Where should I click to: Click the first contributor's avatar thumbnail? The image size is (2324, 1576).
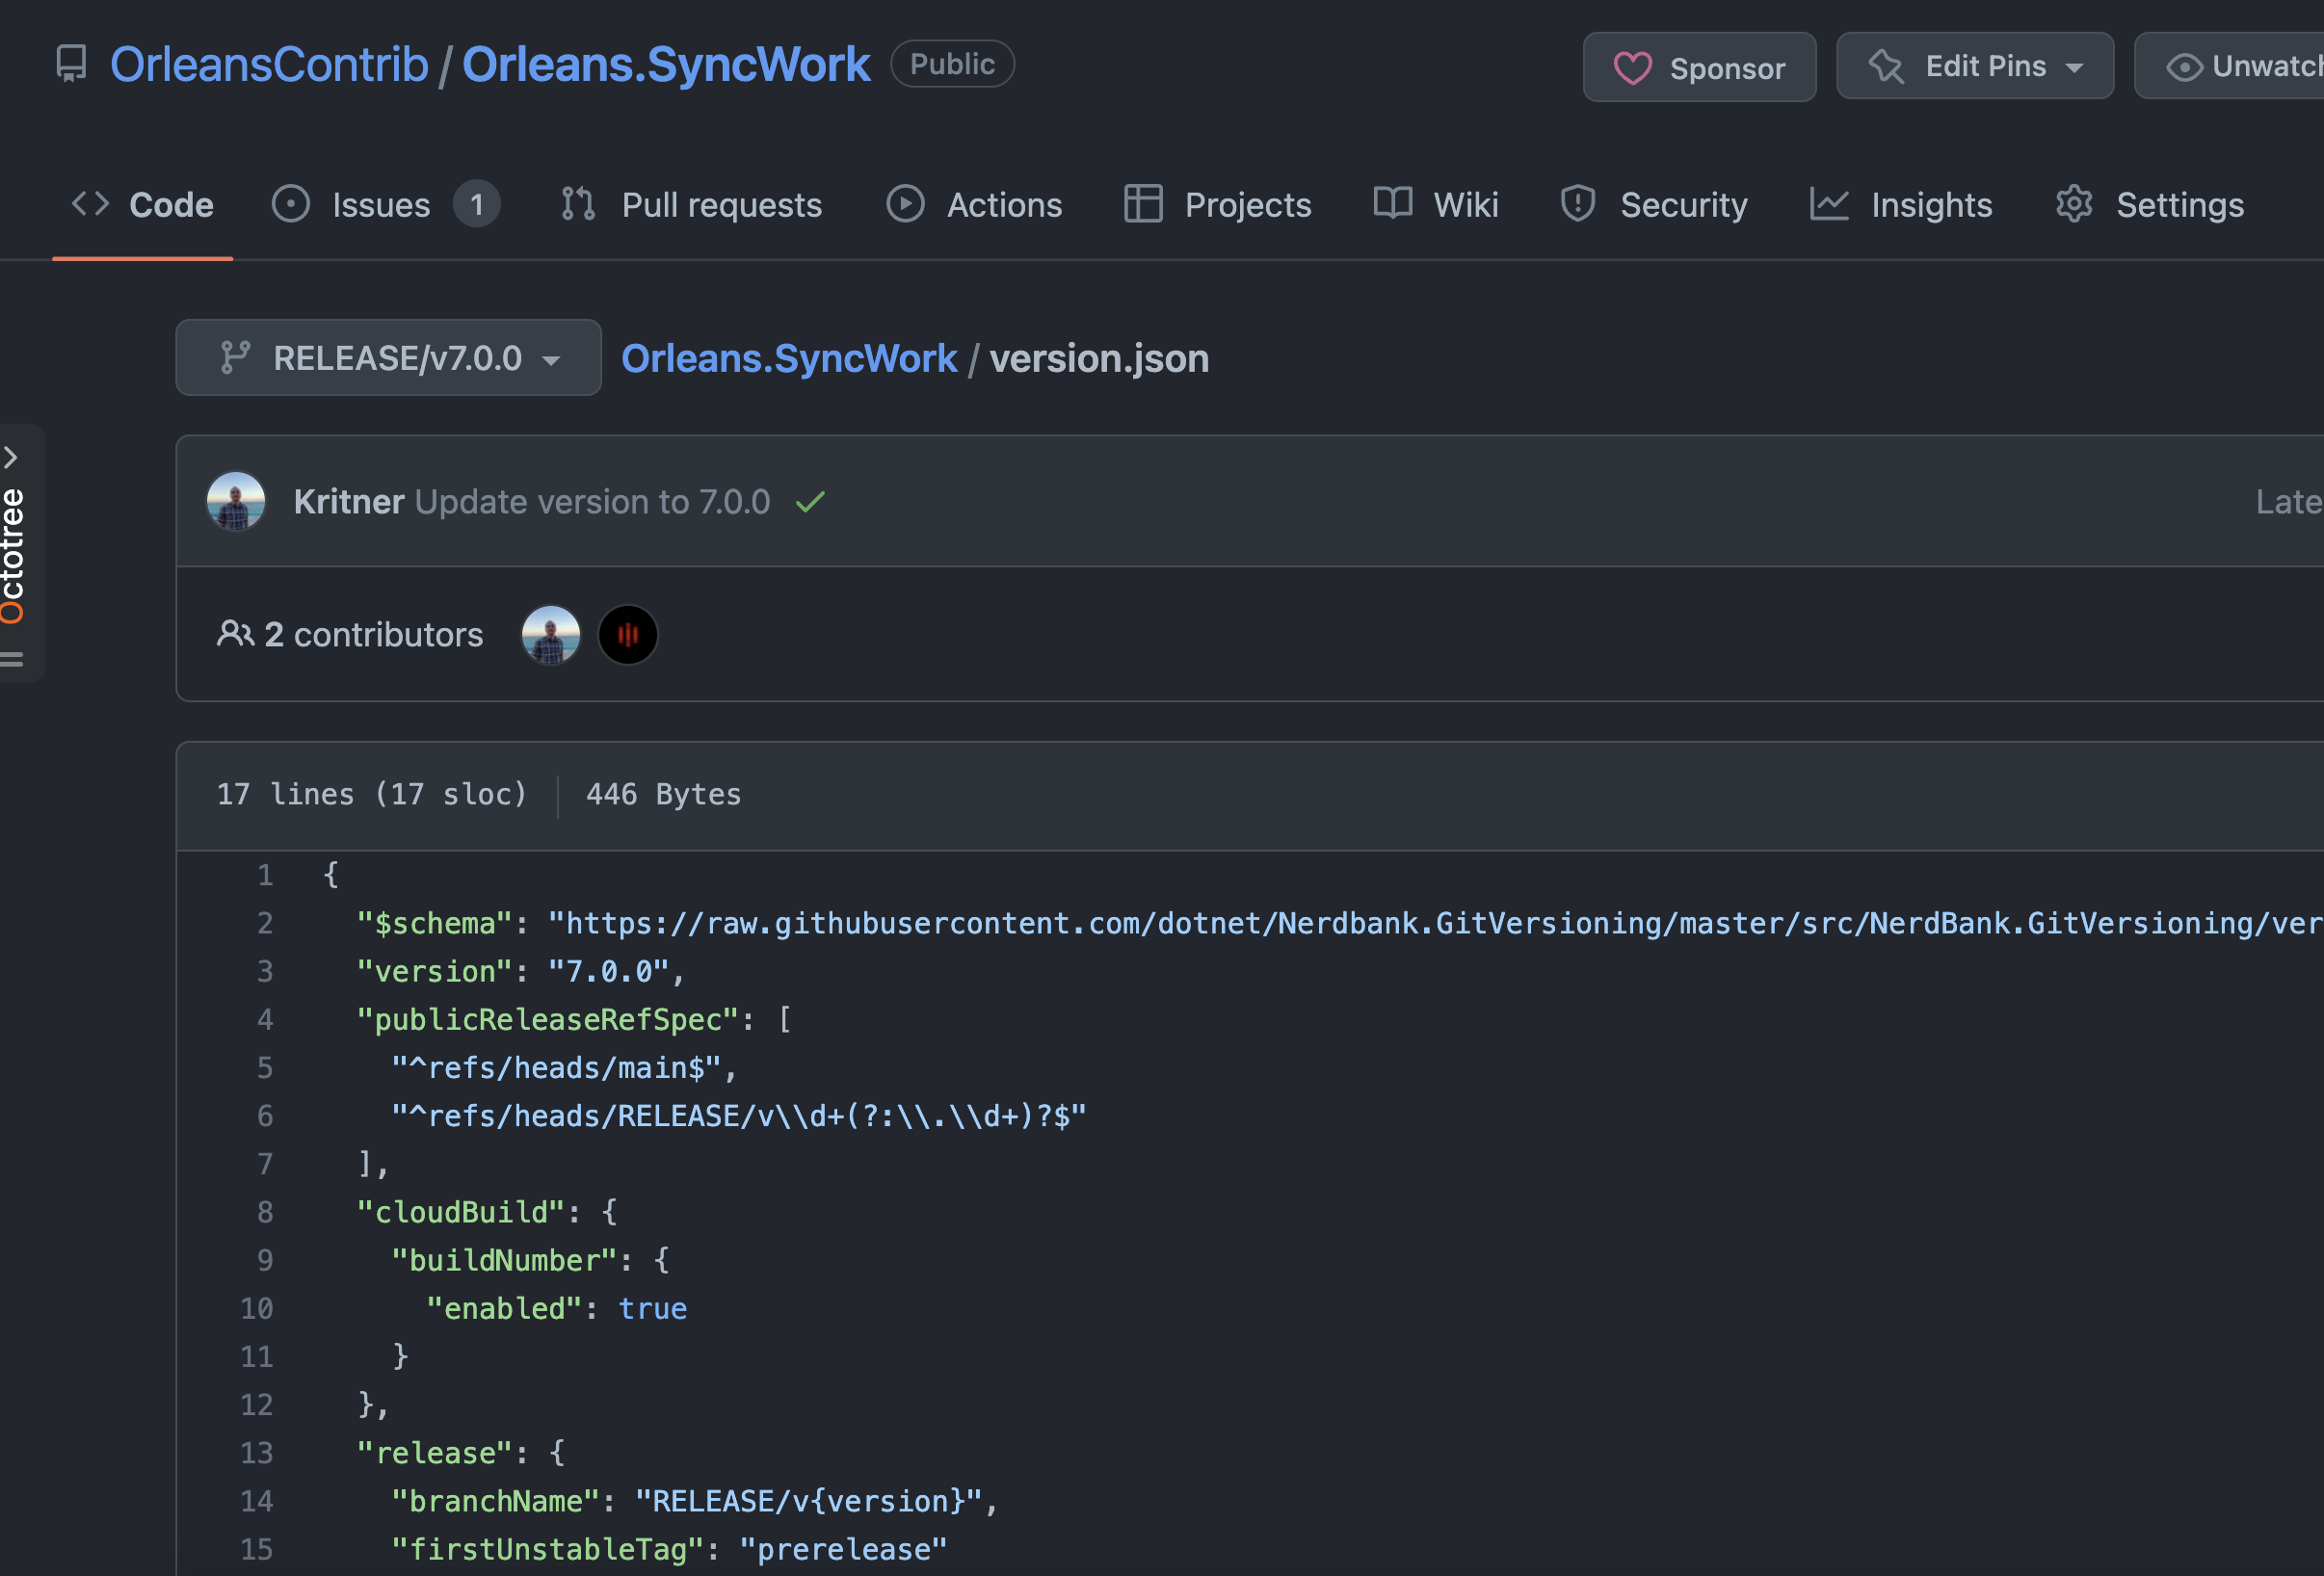(x=551, y=634)
